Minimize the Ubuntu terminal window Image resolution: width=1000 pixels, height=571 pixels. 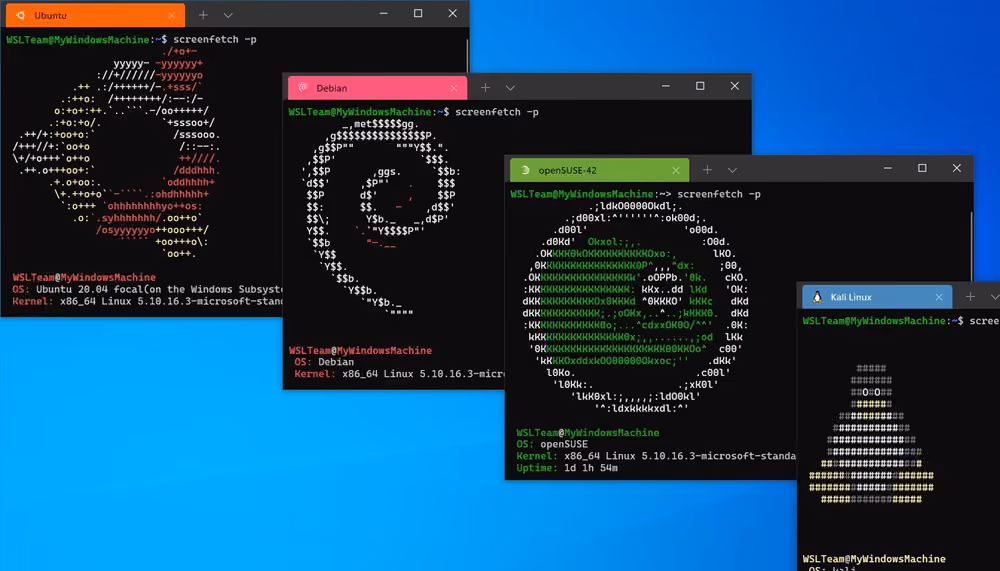coord(383,13)
